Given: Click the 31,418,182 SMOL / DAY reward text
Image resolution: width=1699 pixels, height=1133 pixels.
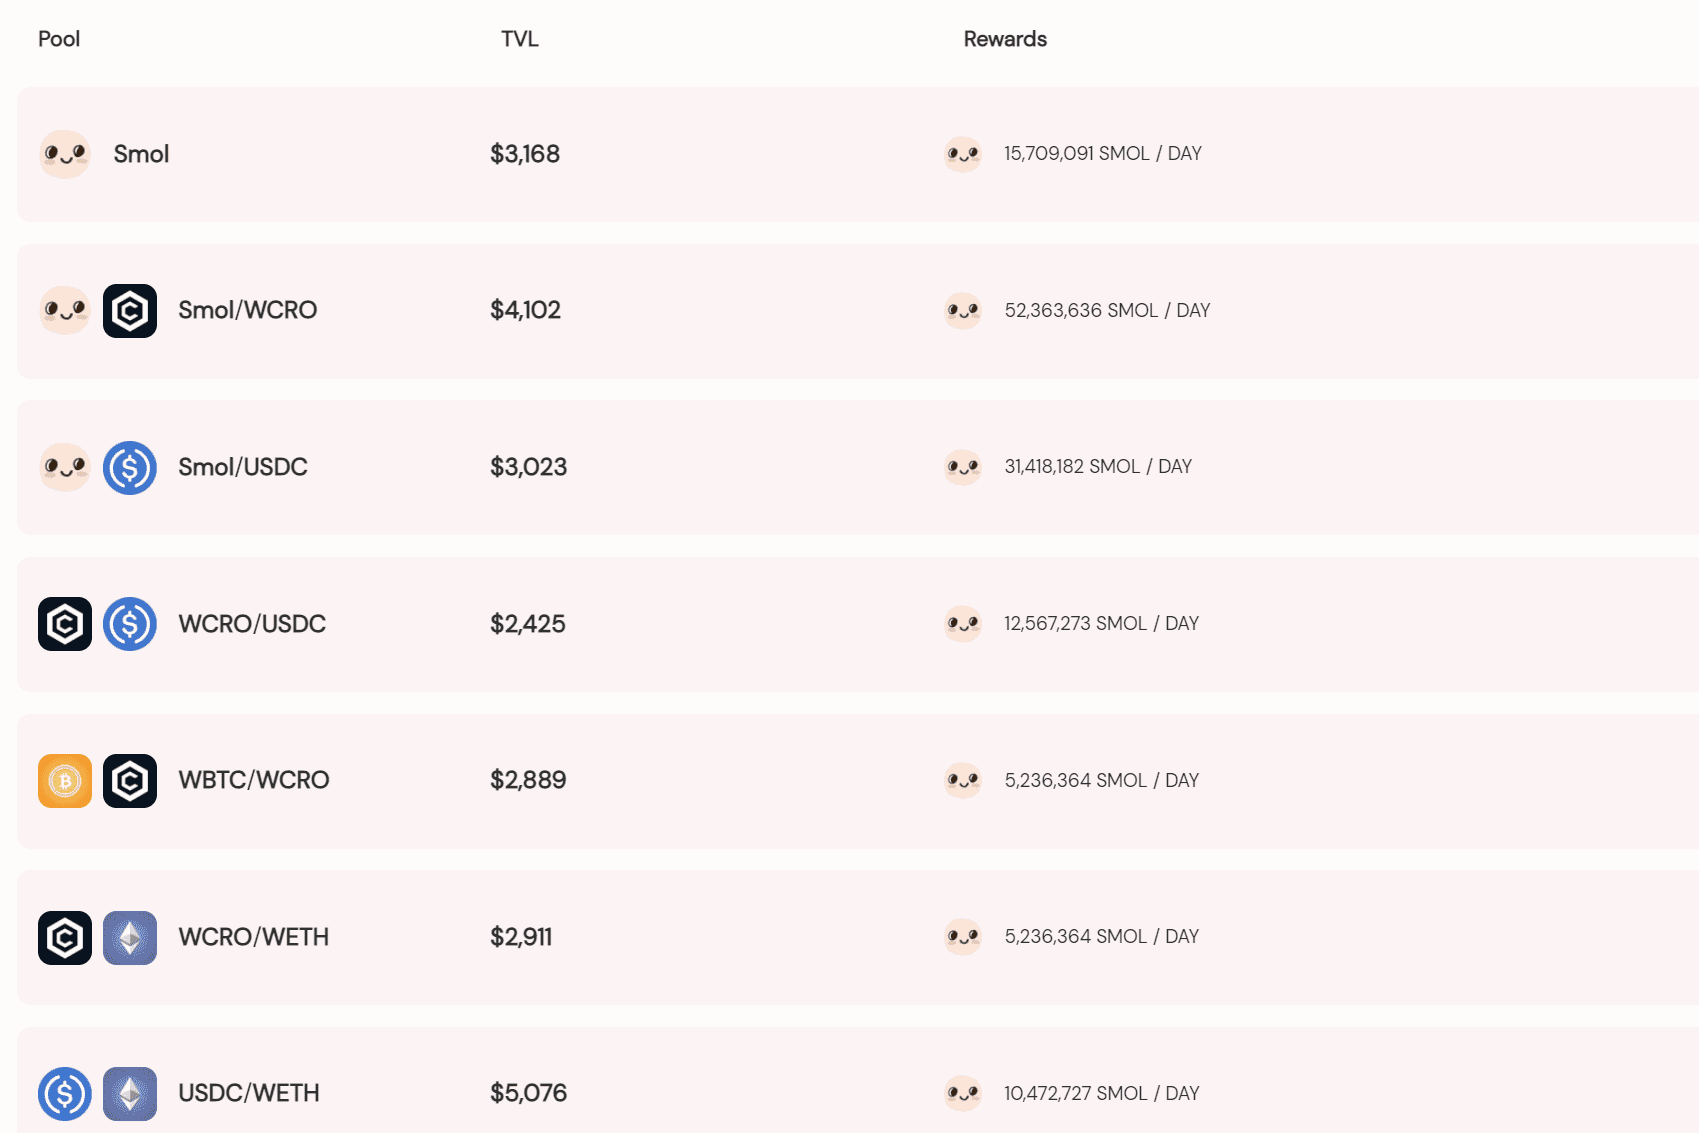Looking at the screenshot, I should (1098, 467).
